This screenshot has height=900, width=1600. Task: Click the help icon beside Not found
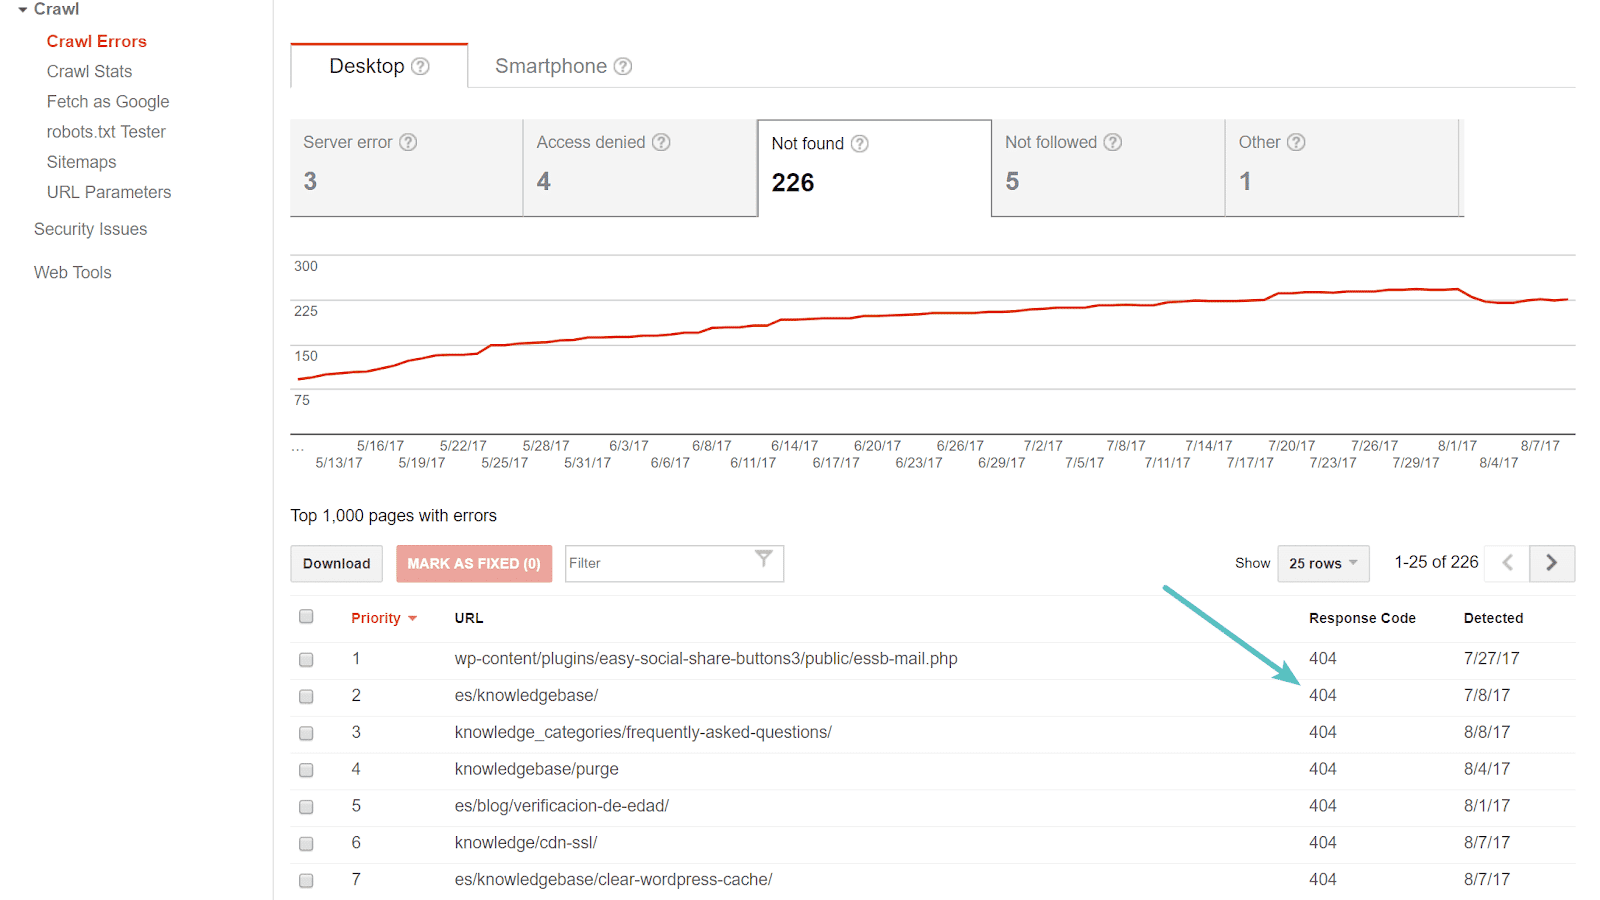861,143
